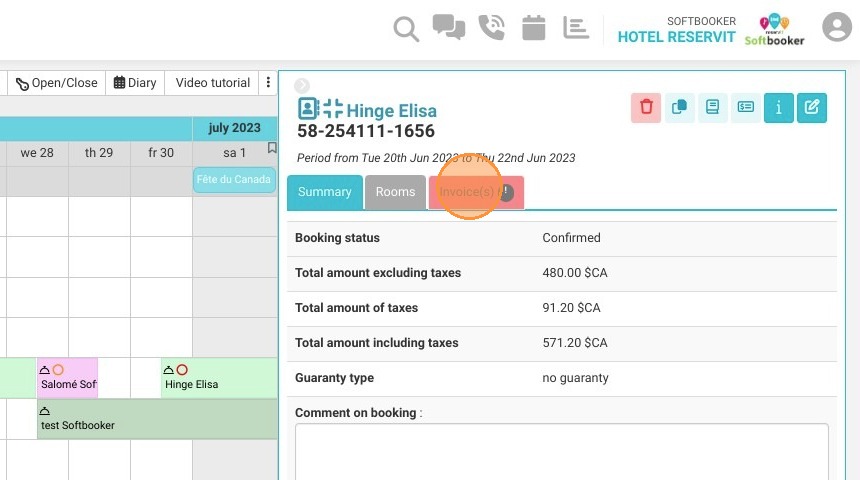860x480 pixels.
Task: Click the 480.00 $CA amount
Action: 575,273
